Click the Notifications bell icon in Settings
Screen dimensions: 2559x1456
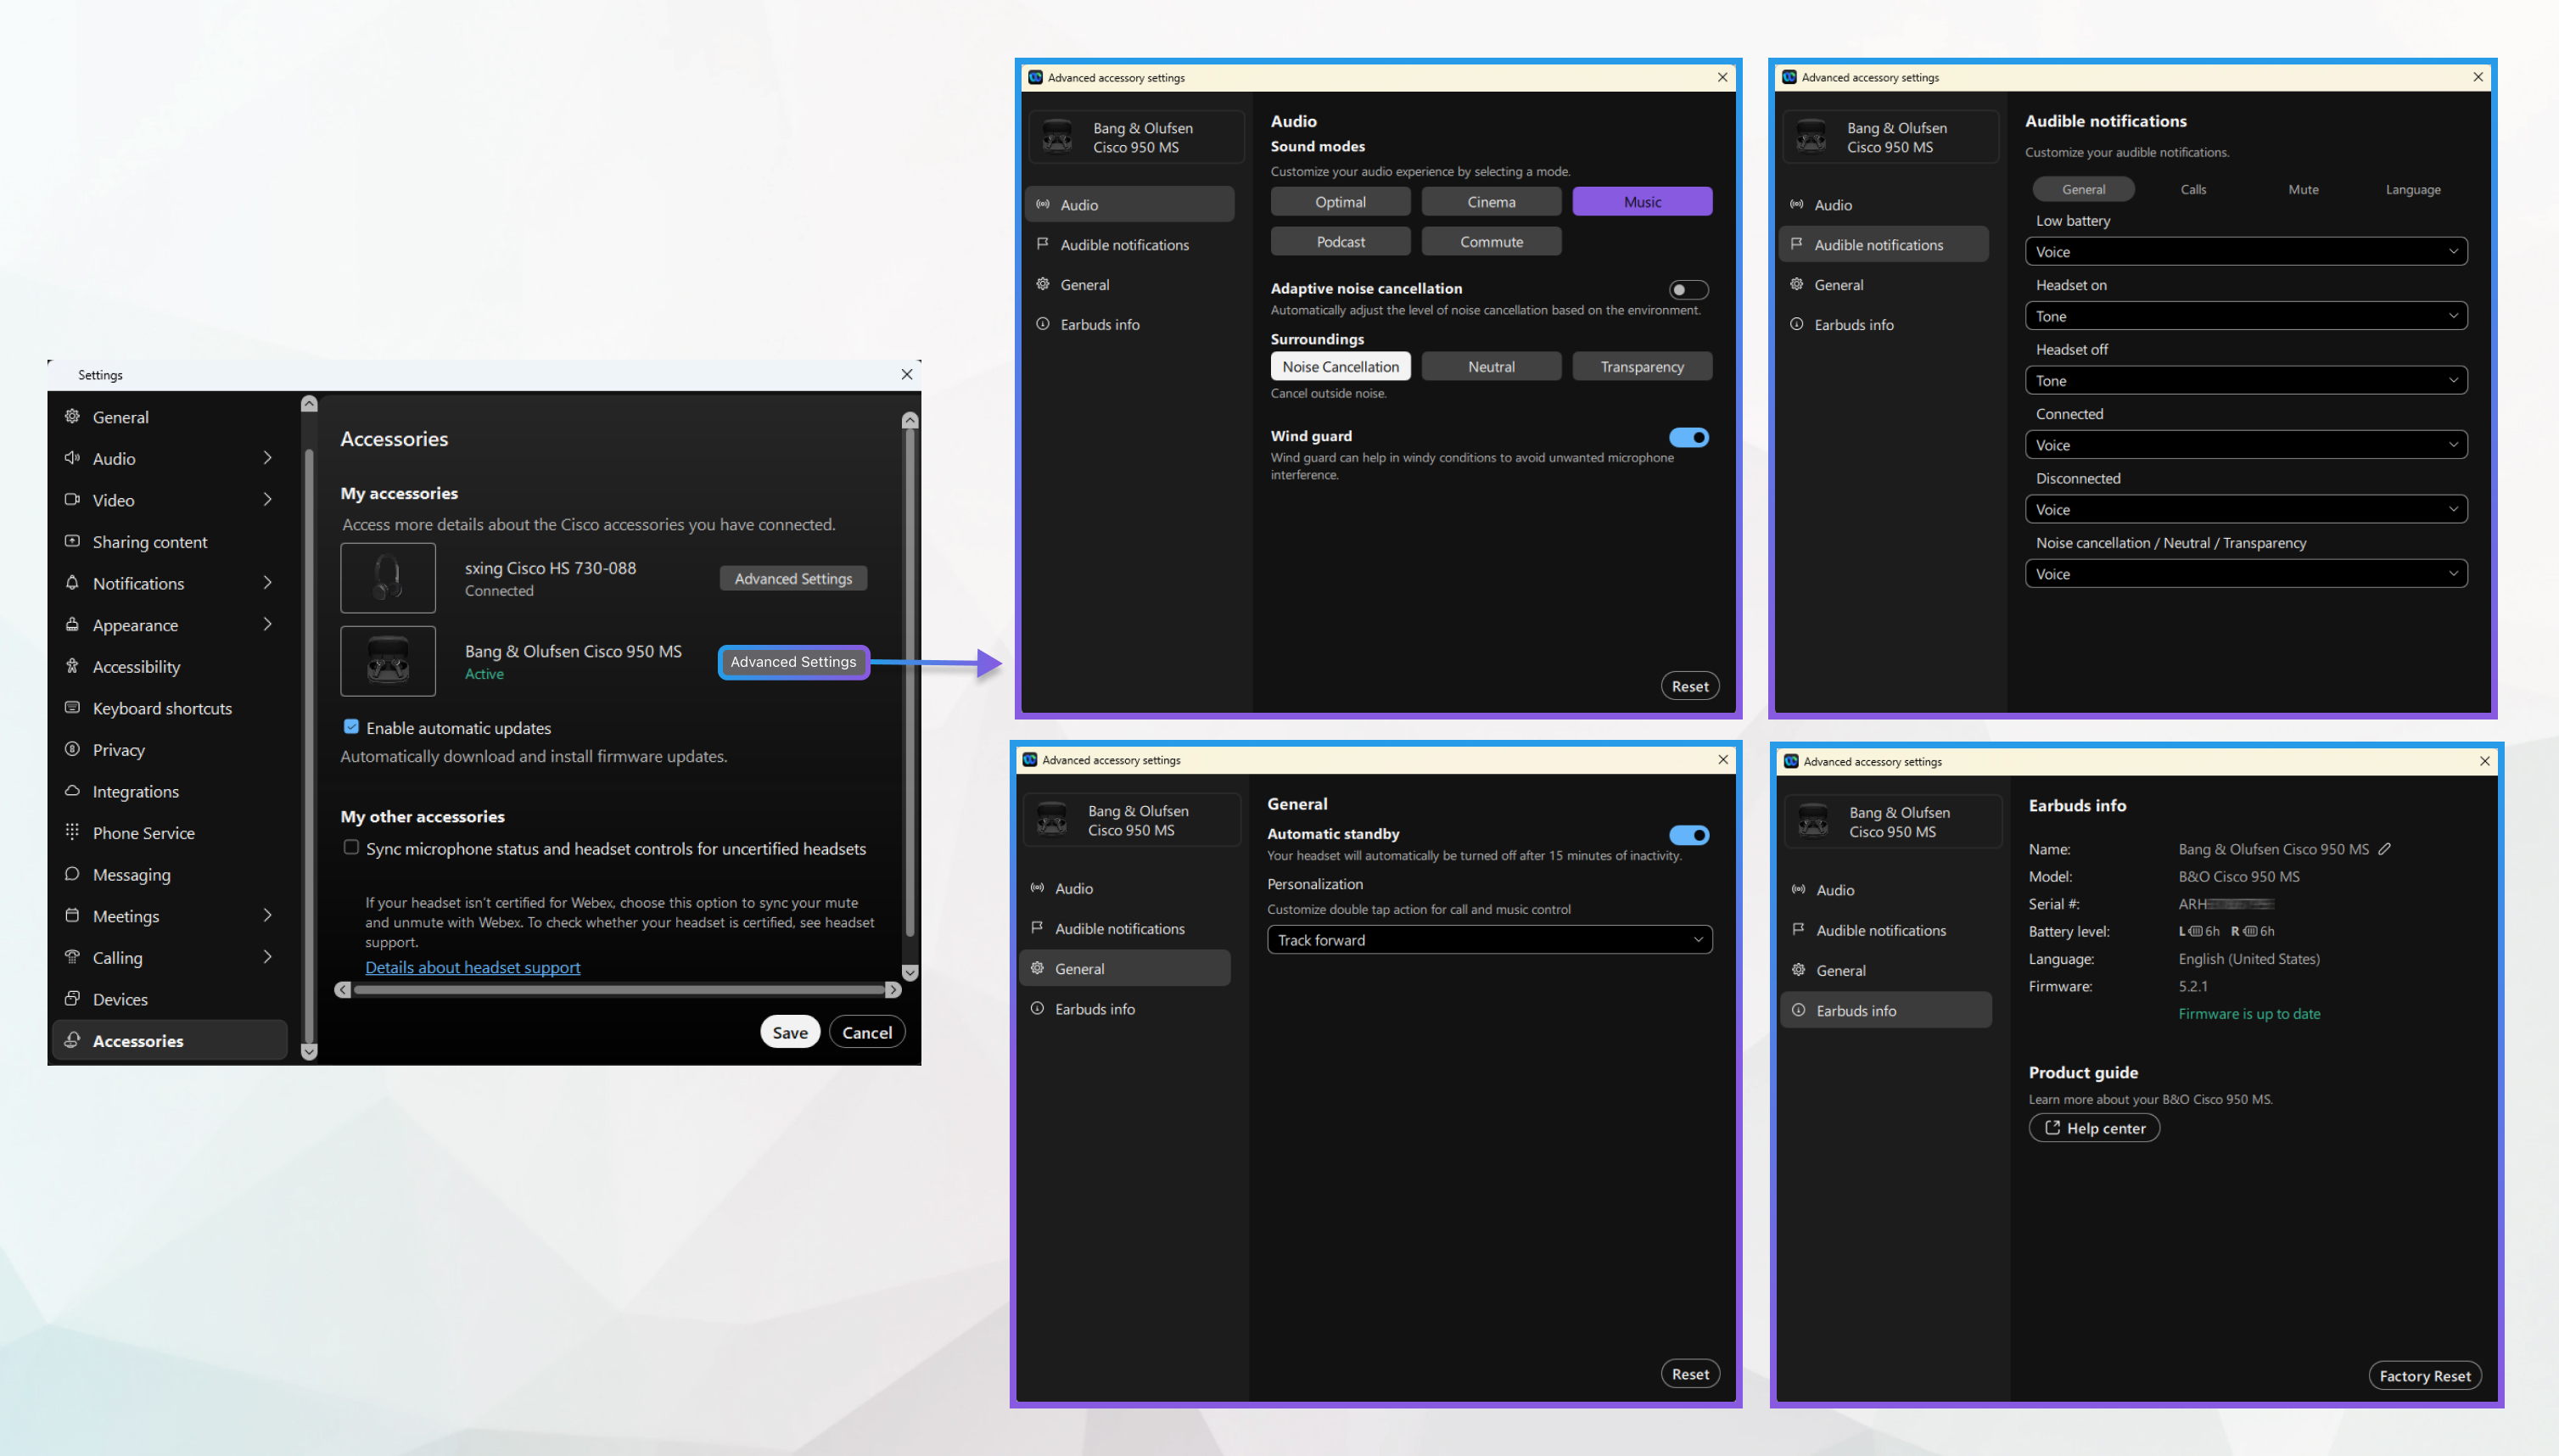(x=72, y=583)
